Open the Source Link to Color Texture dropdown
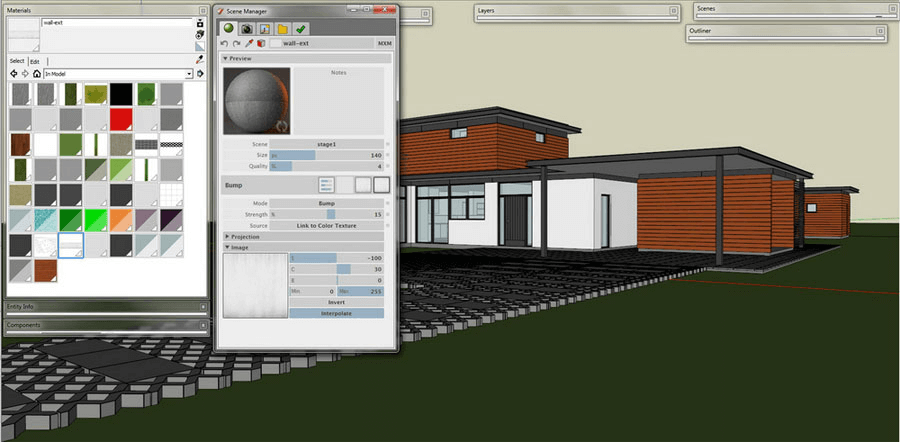The width and height of the screenshot is (900, 442). [x=327, y=226]
